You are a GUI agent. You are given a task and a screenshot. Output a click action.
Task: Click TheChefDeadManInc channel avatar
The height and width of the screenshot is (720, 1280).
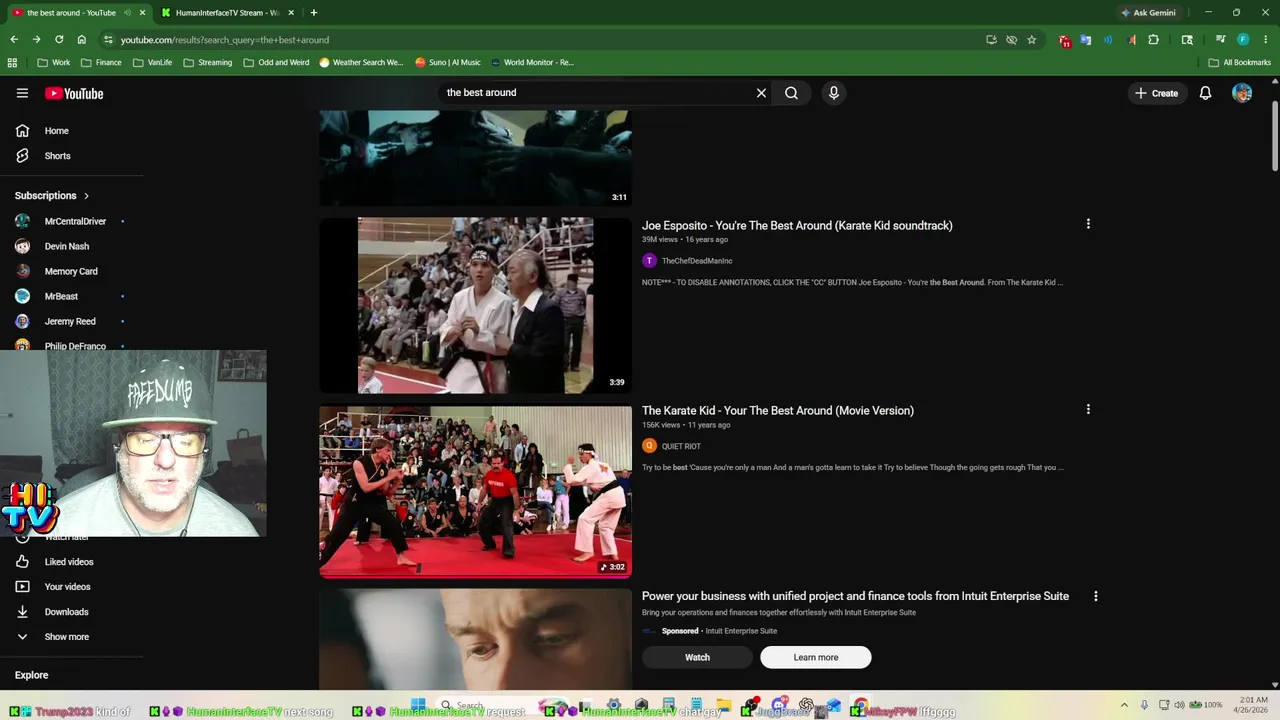649,260
